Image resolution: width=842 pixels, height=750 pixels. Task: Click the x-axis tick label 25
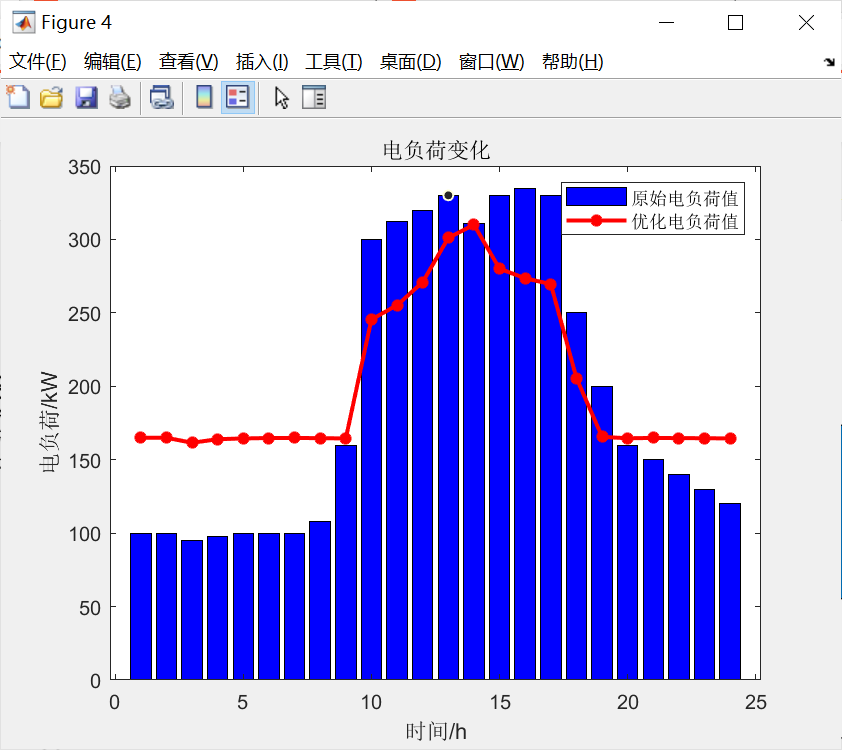(756, 702)
